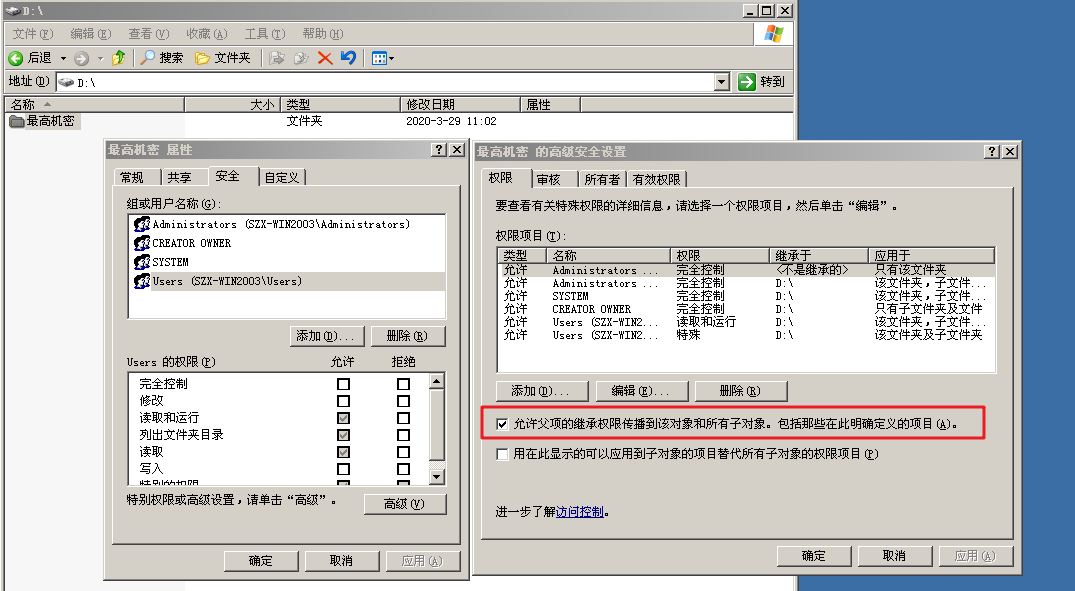Click the red Delete X toolbar icon

tap(325, 58)
